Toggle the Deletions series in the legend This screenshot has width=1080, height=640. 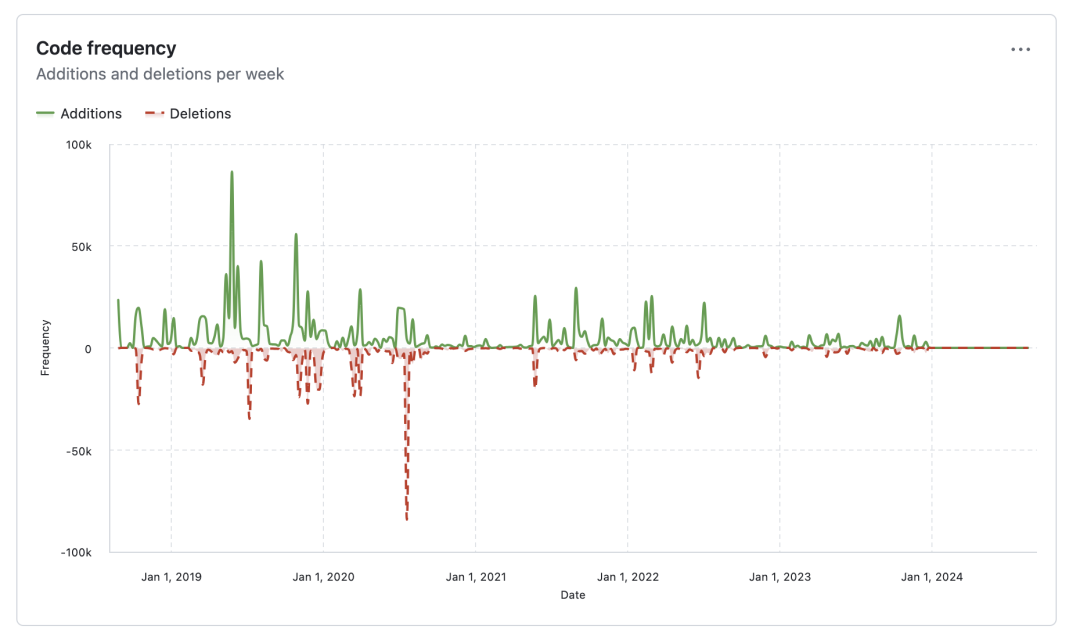point(200,114)
